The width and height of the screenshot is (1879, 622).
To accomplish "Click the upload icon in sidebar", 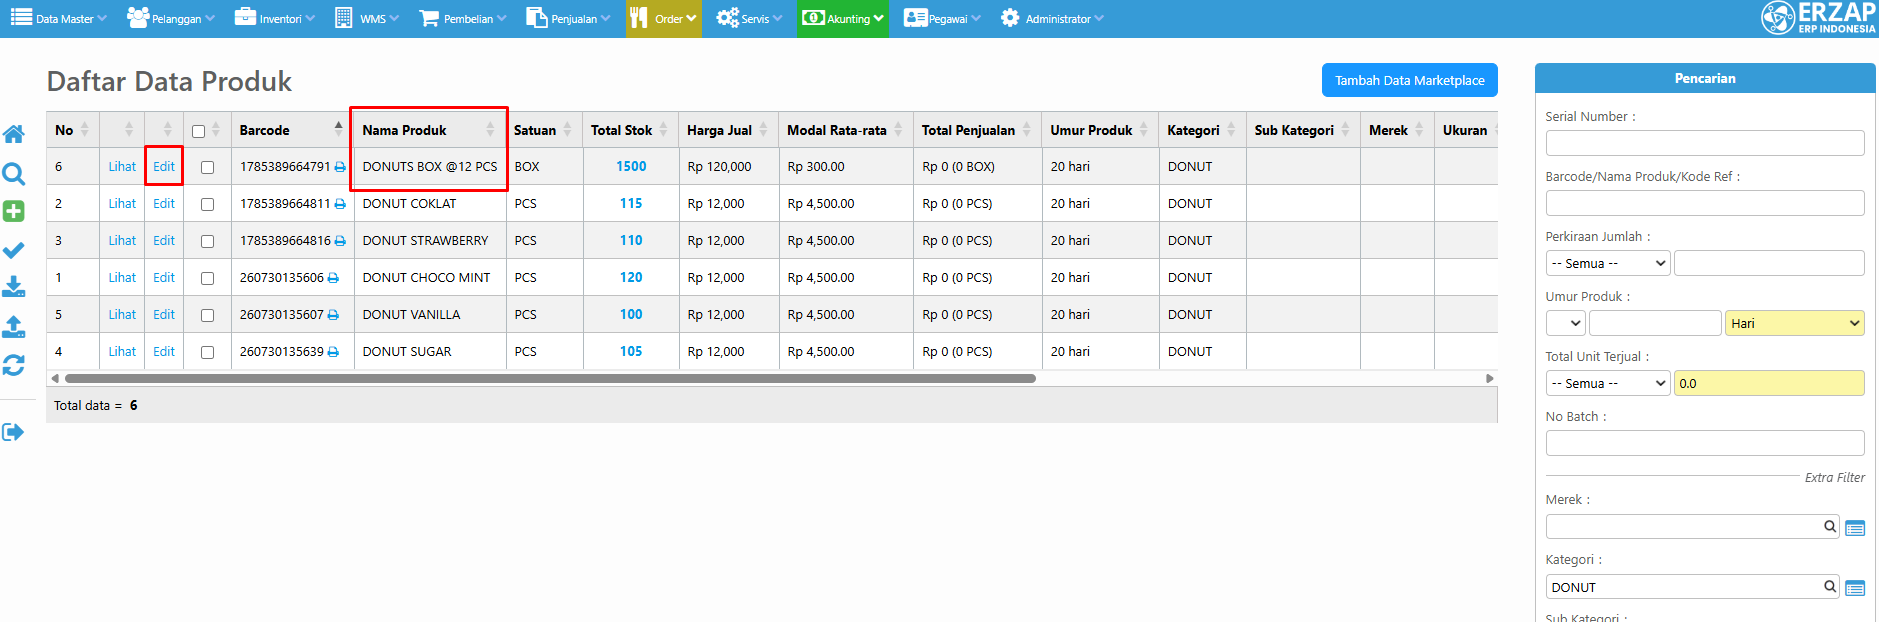I will (x=14, y=326).
